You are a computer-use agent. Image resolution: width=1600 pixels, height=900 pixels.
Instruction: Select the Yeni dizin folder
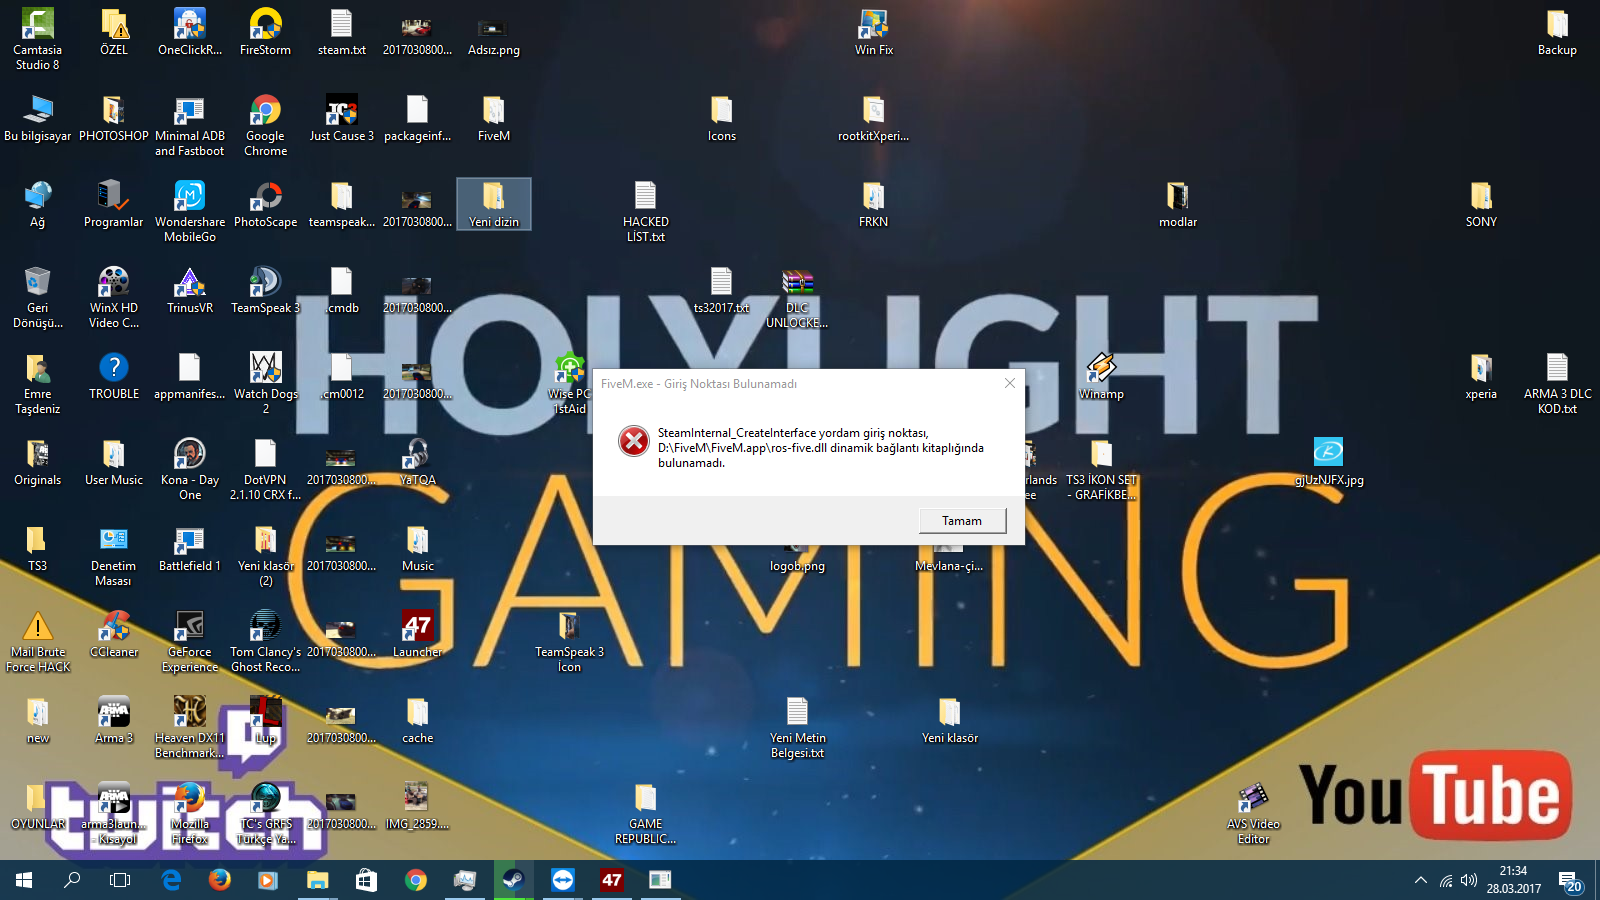click(494, 205)
